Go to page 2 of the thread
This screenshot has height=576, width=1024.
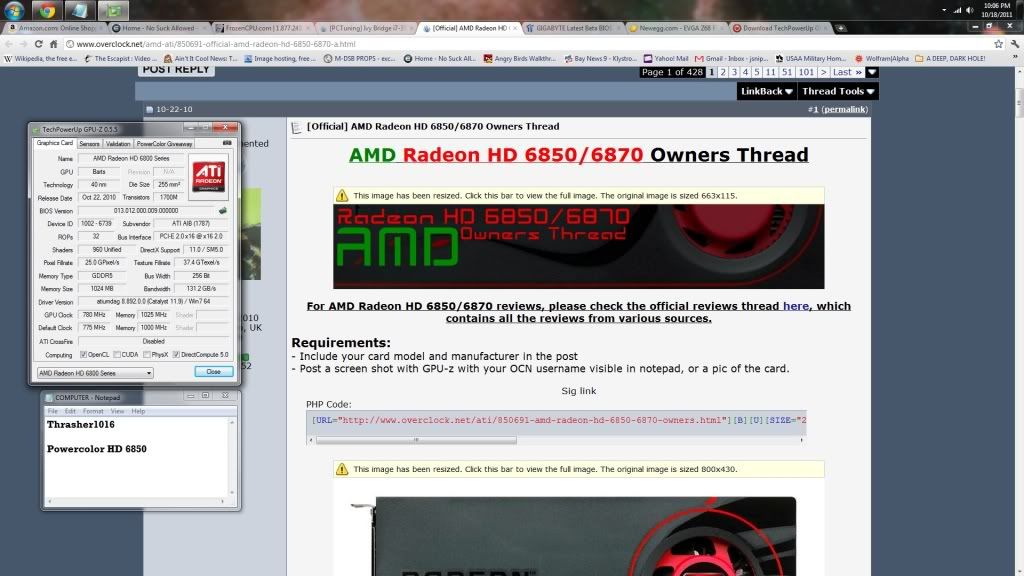[x=723, y=72]
